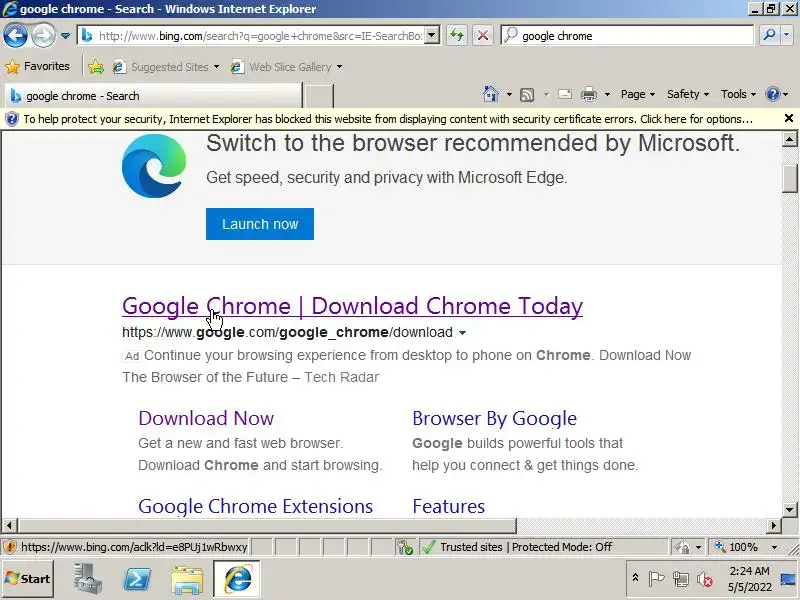
Task: Click the taskbar clock showing 2:24 AM
Action: [749, 579]
